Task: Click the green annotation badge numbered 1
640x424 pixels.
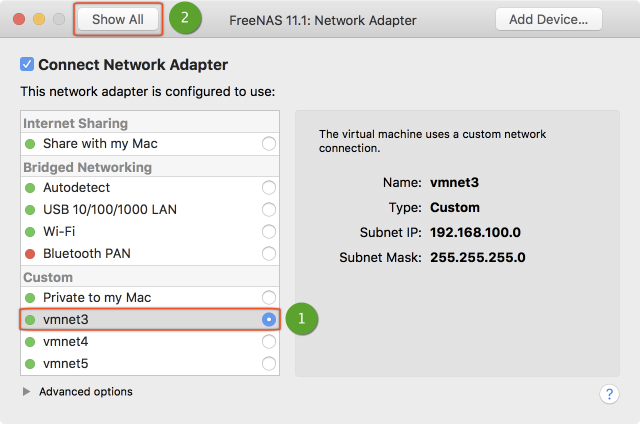Action: [x=301, y=319]
